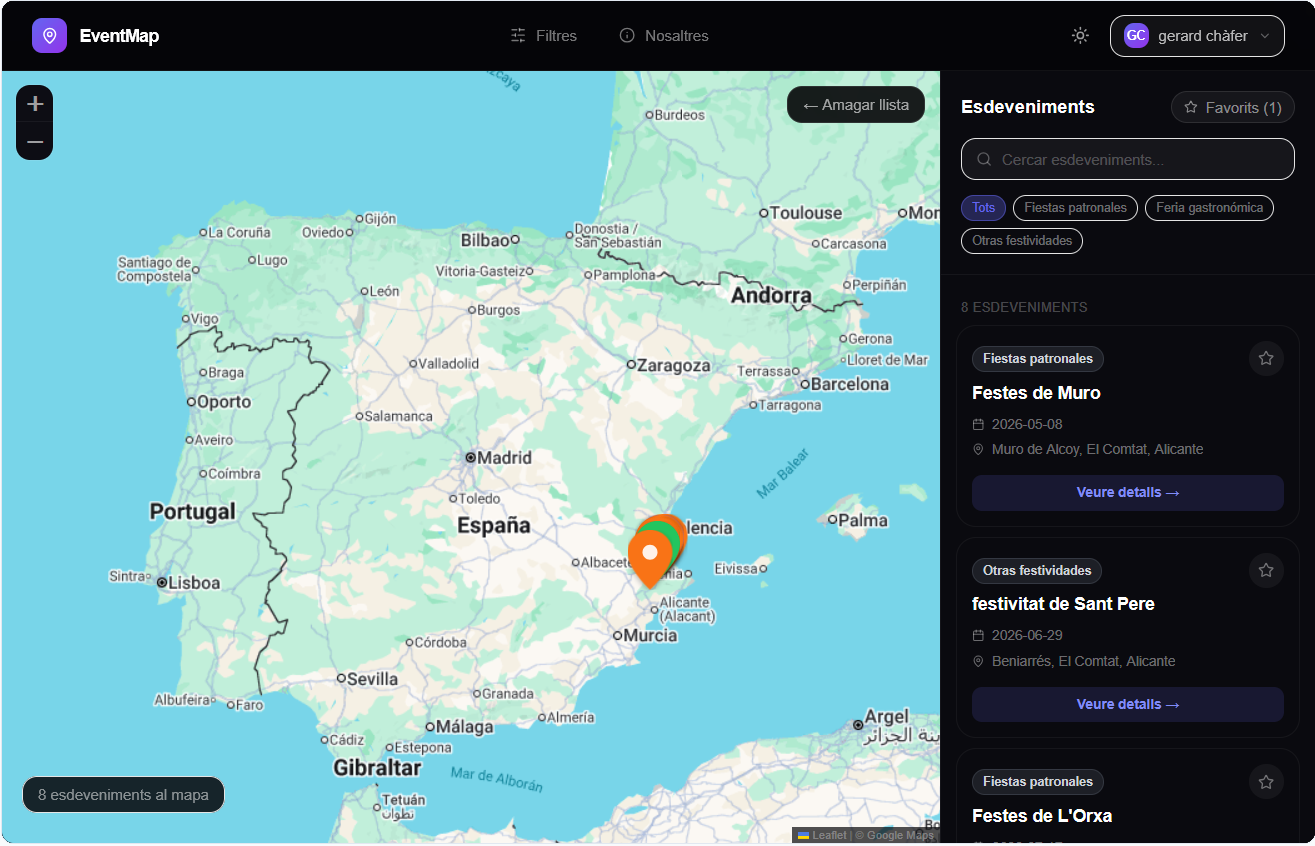Click the Toulouse label on the map

tap(806, 213)
